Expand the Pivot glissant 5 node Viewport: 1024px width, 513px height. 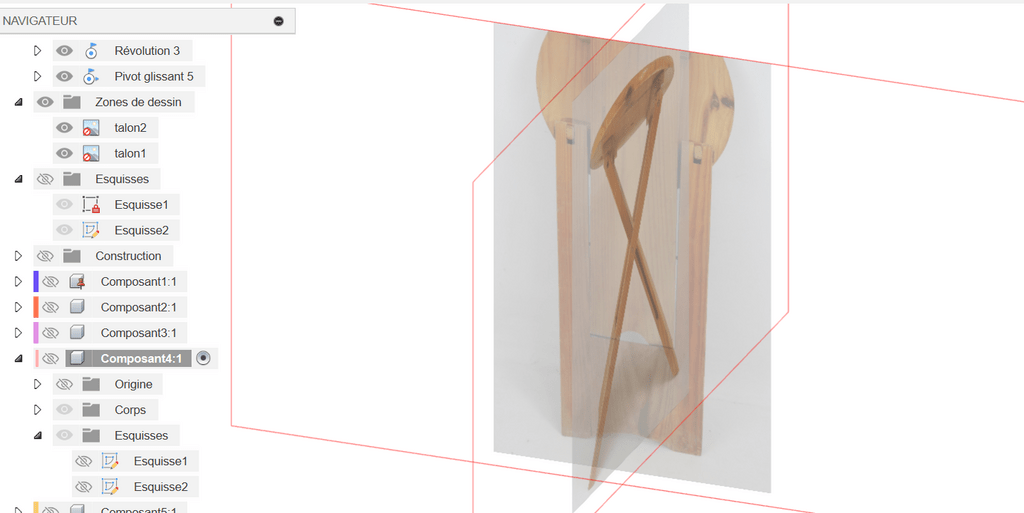[37, 76]
